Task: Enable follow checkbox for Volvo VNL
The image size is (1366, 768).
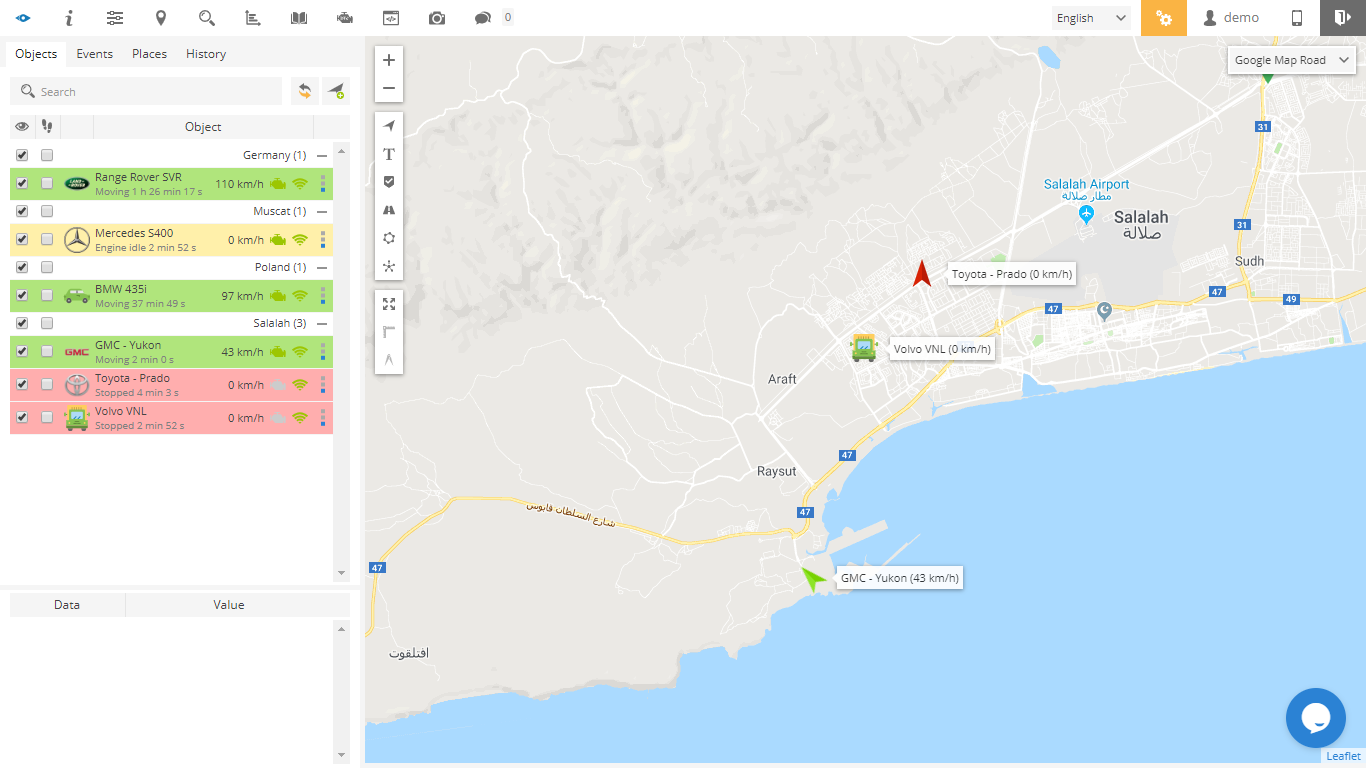Action: coord(47,417)
